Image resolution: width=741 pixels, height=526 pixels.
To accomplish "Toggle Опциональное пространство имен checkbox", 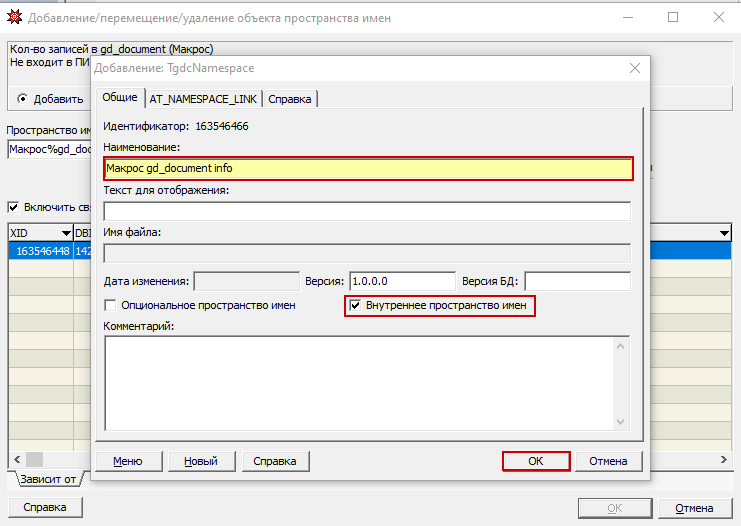I will point(111,305).
